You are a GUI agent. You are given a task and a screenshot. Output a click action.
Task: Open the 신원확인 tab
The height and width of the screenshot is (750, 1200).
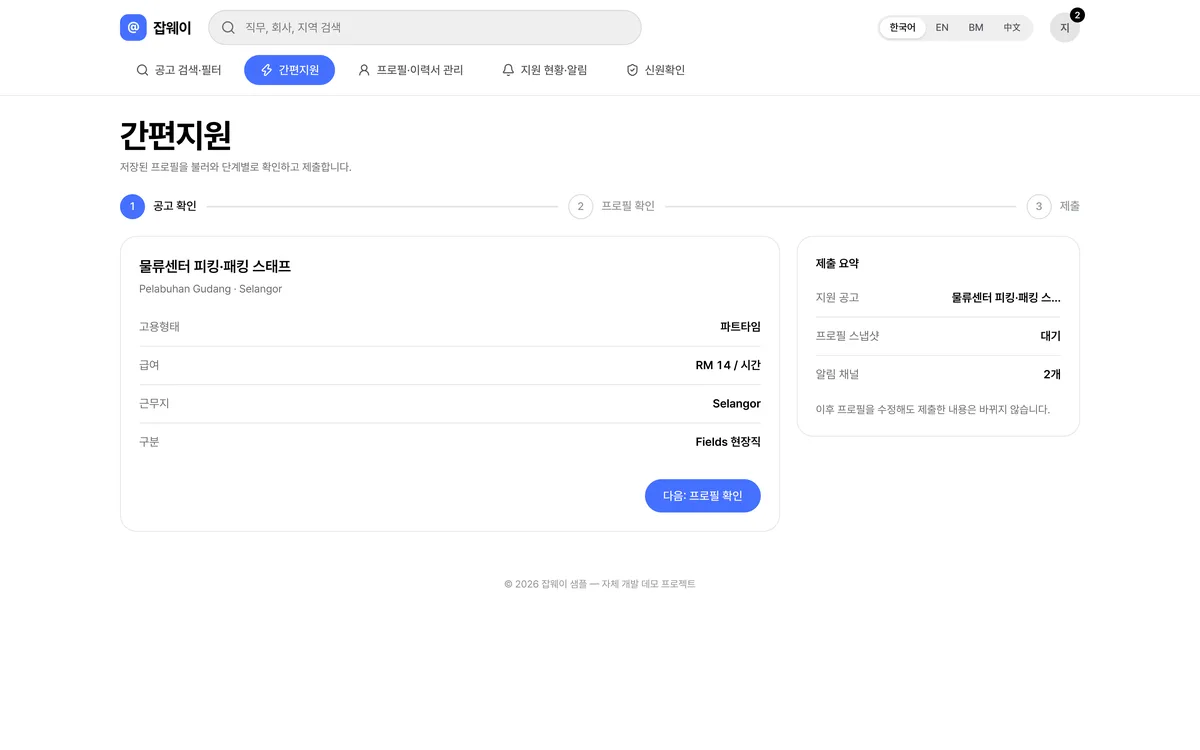click(655, 70)
